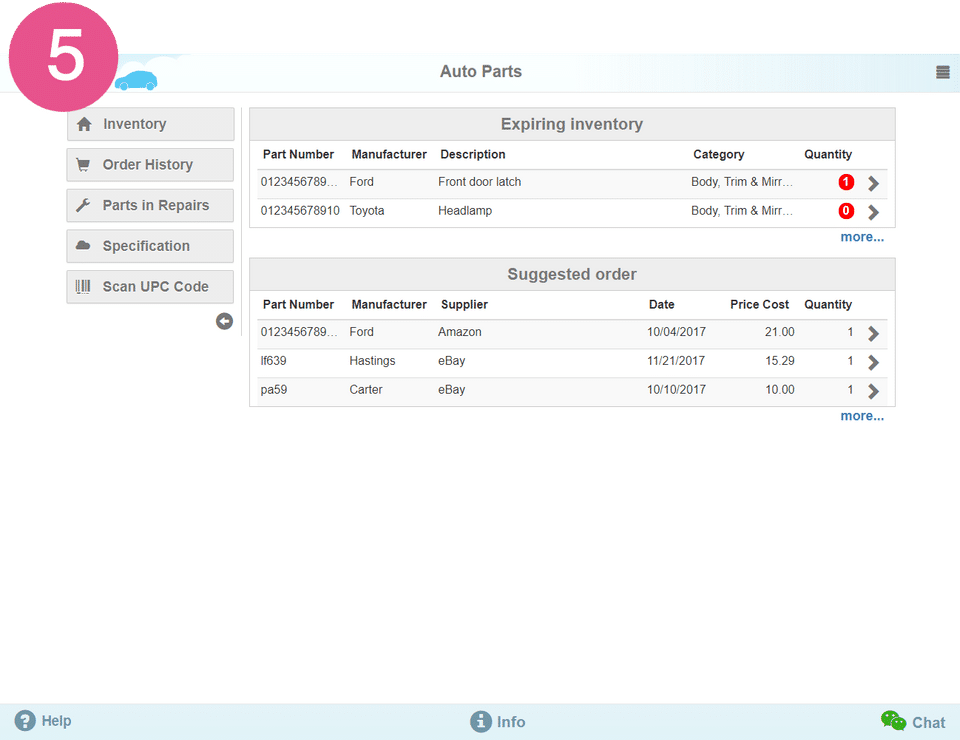
Task: Click the Inventory home icon
Action: tap(84, 124)
